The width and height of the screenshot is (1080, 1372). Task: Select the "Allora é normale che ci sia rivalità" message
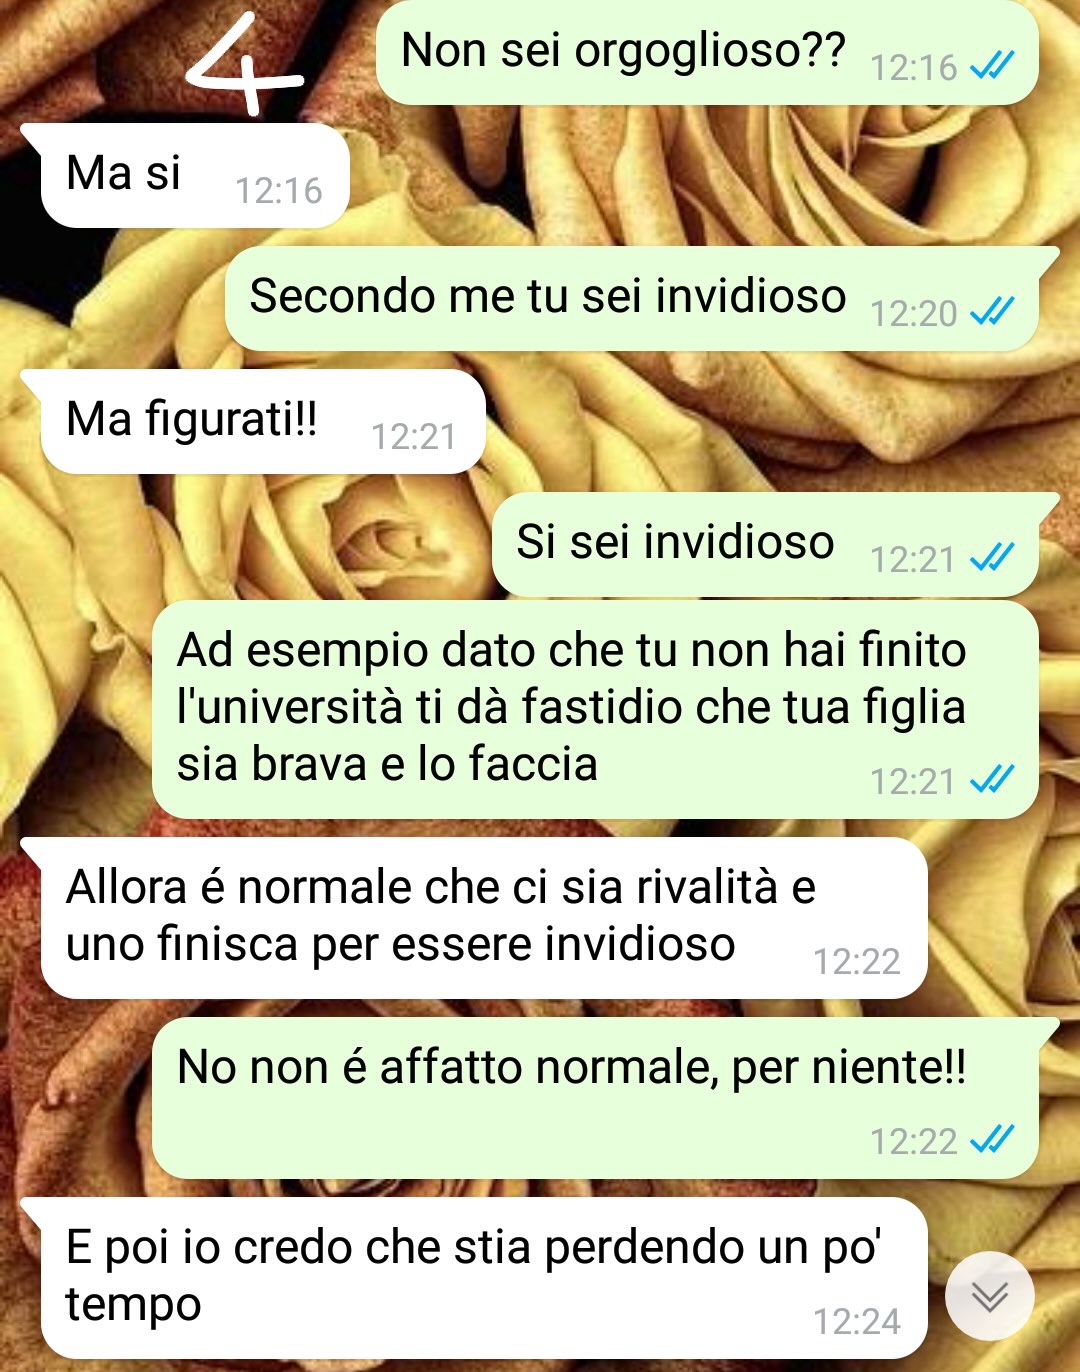[476, 918]
